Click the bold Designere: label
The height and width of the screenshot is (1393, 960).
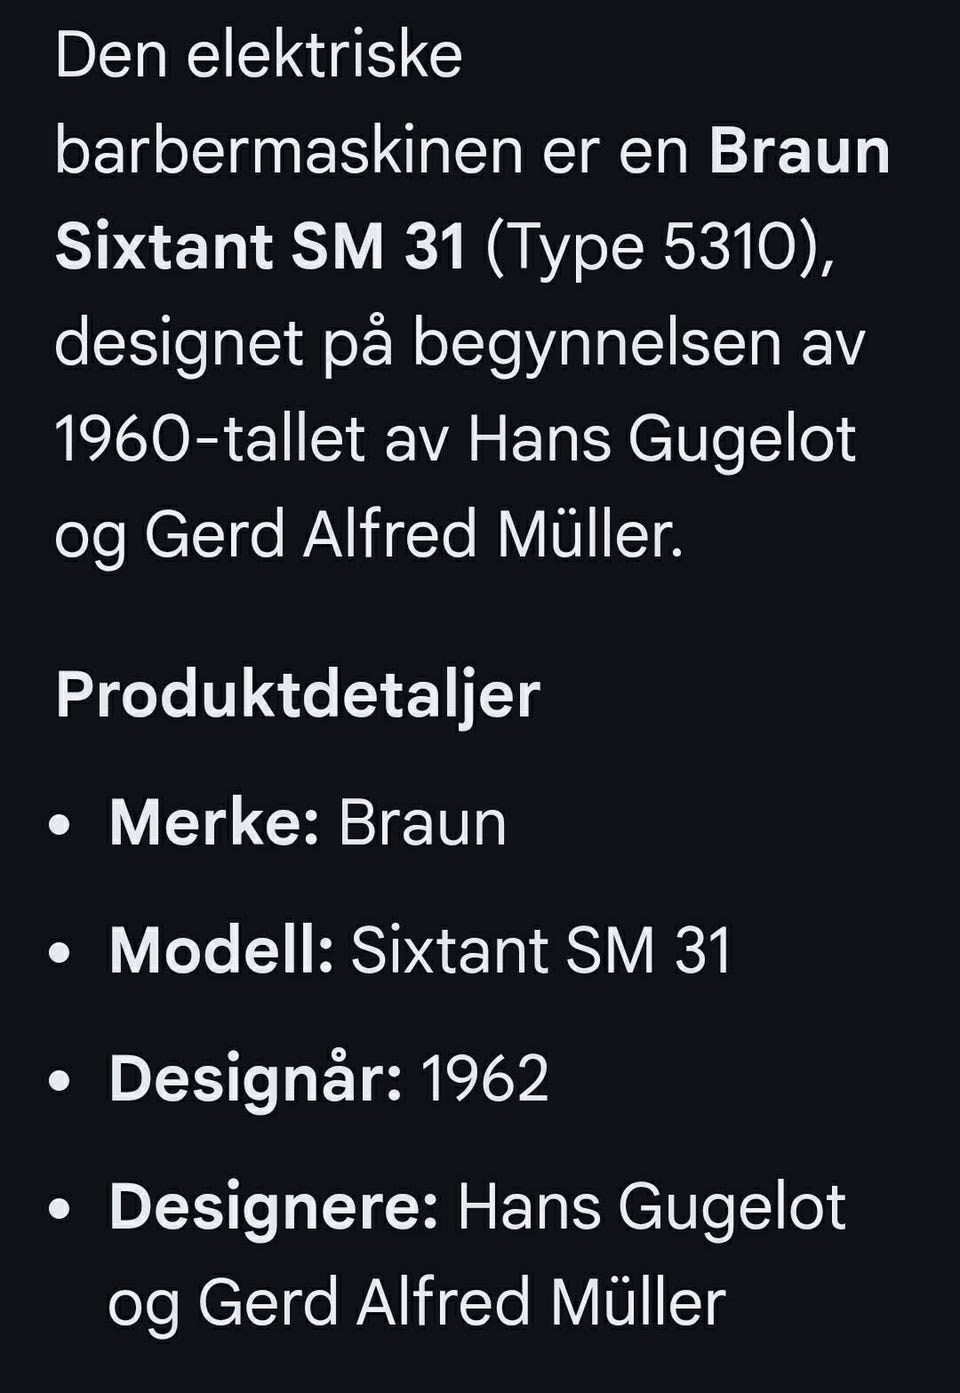click(273, 1206)
